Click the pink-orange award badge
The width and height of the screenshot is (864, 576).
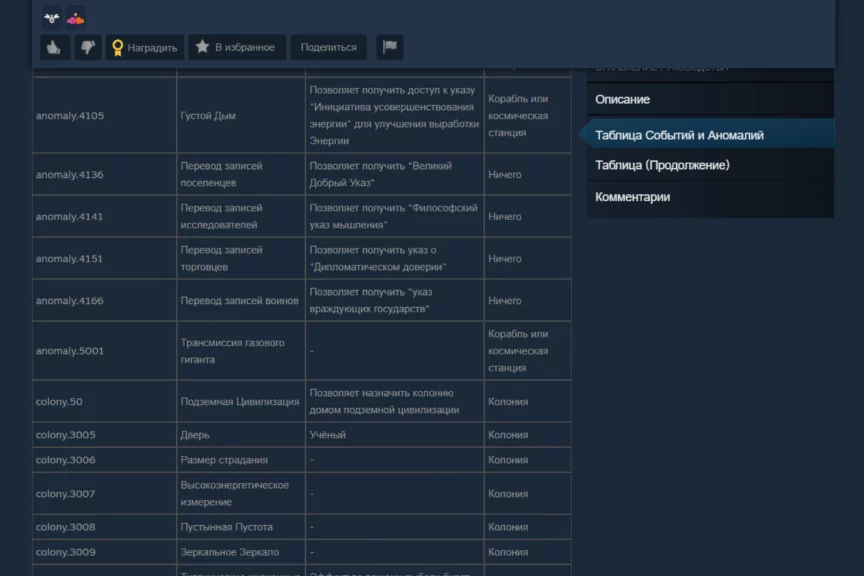75,17
